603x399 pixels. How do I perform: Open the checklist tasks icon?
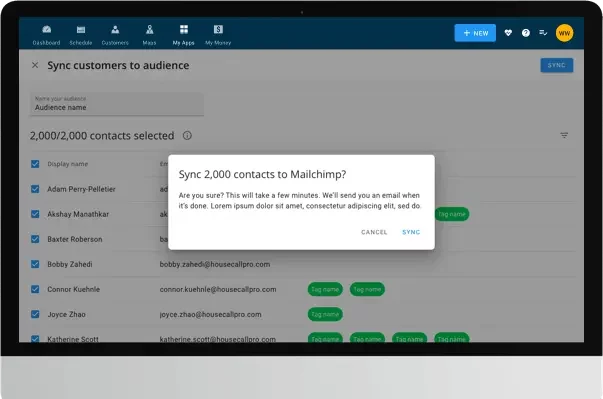point(543,33)
